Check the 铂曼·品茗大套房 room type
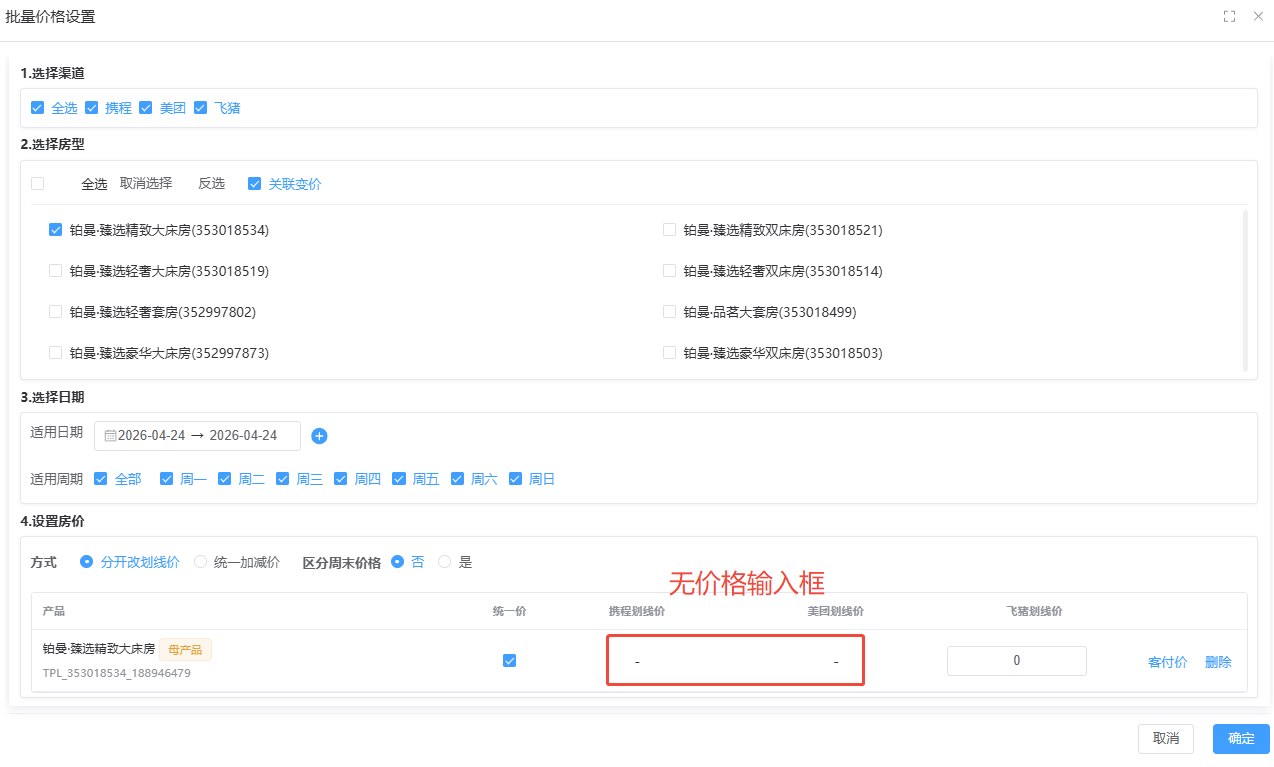This screenshot has height=767, width=1274. pyautogui.click(x=669, y=311)
